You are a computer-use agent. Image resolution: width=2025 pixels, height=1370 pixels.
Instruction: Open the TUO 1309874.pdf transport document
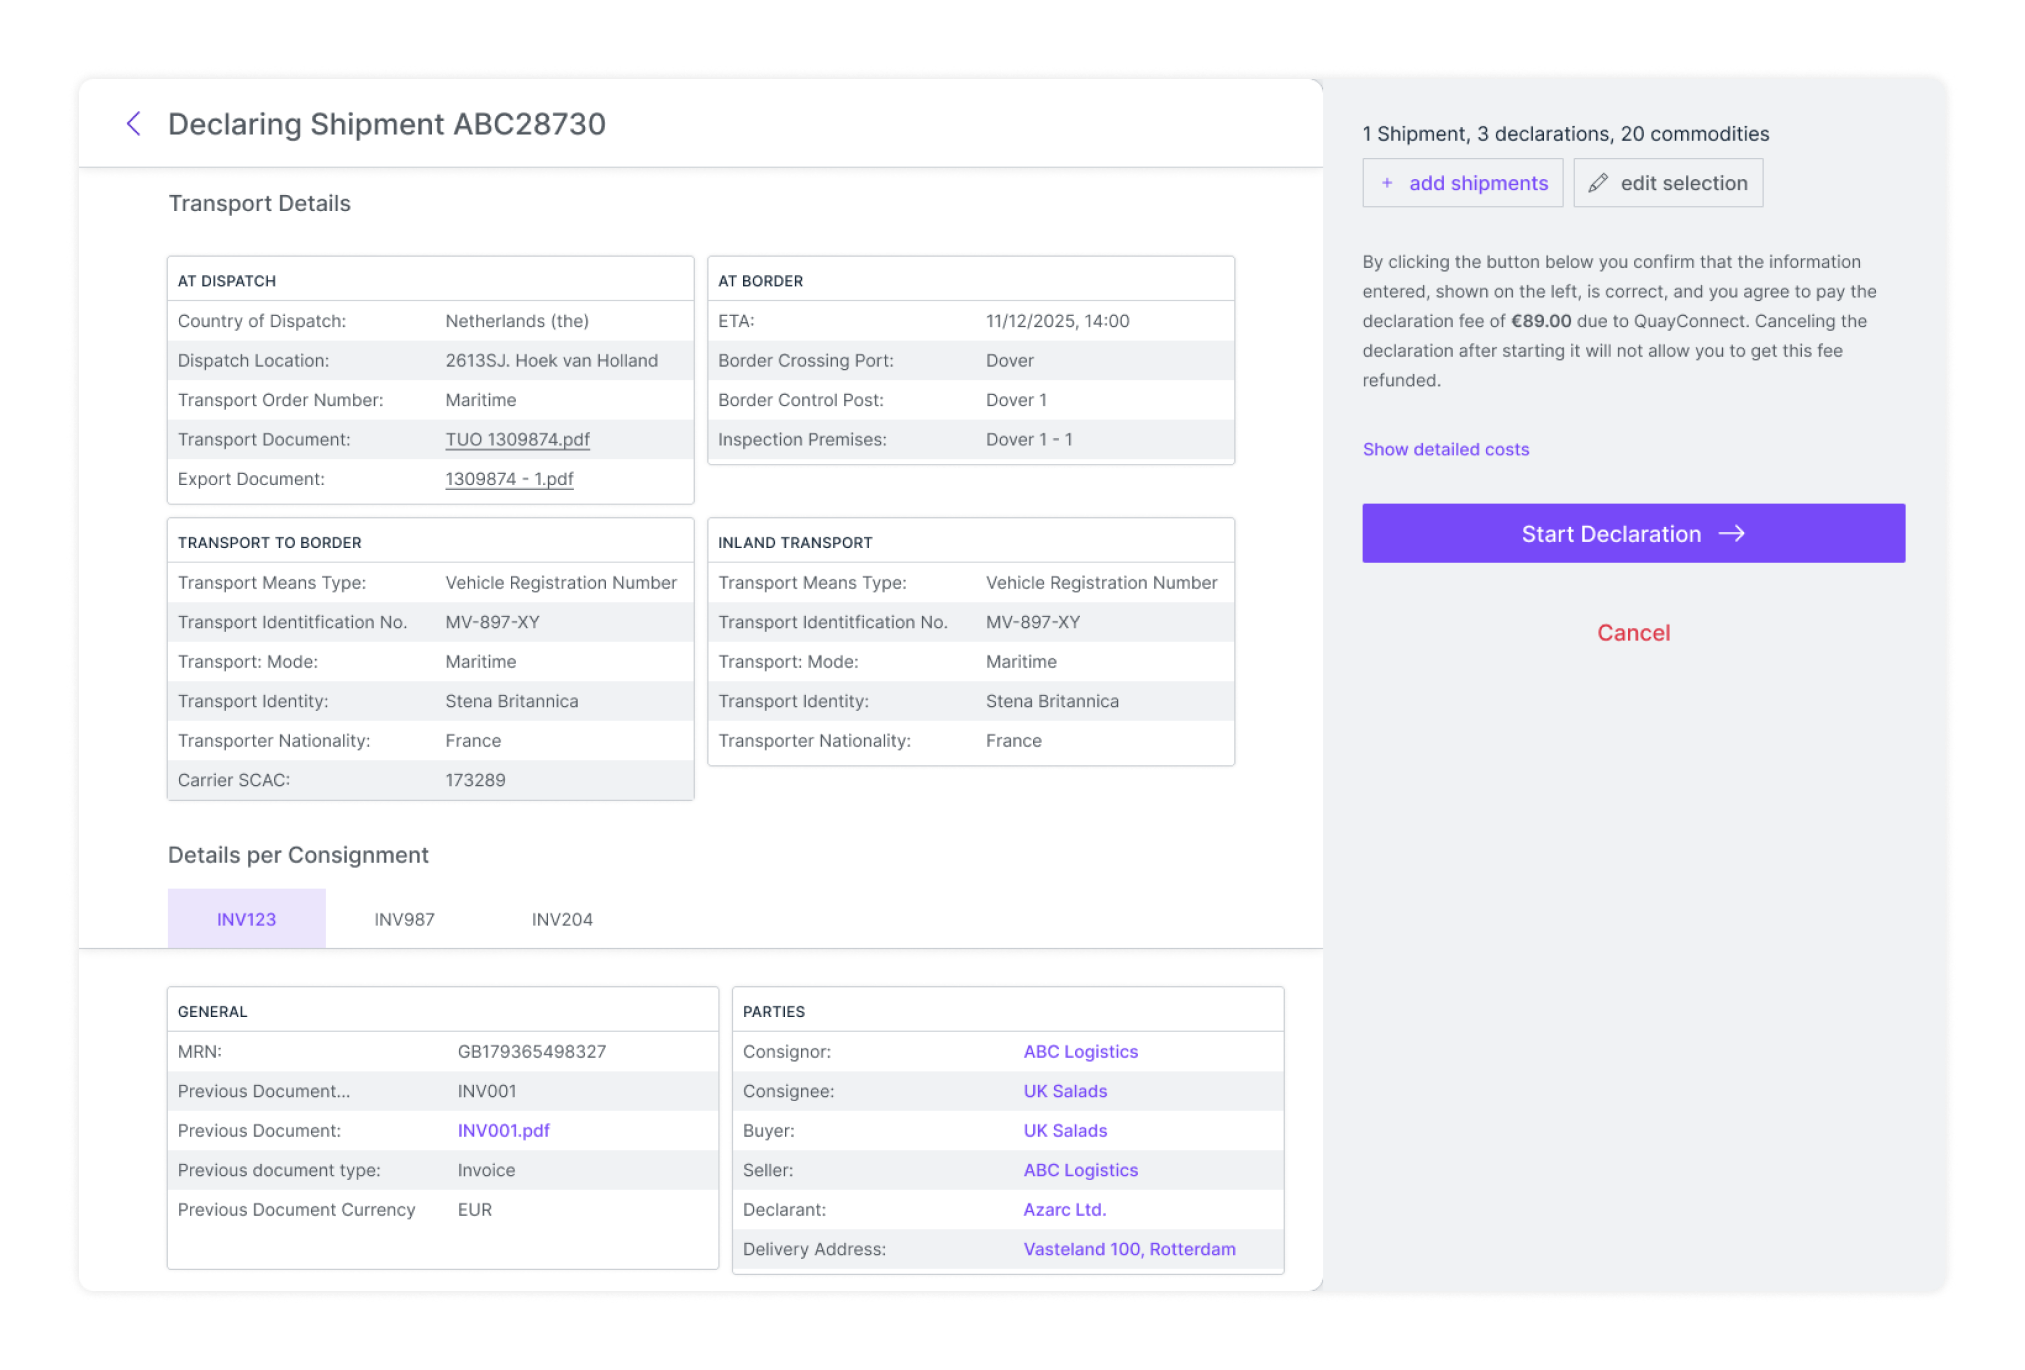pyautogui.click(x=517, y=440)
